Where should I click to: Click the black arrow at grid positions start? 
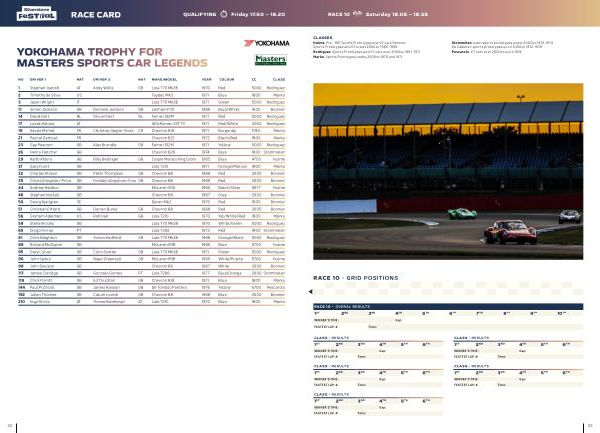(x=311, y=291)
